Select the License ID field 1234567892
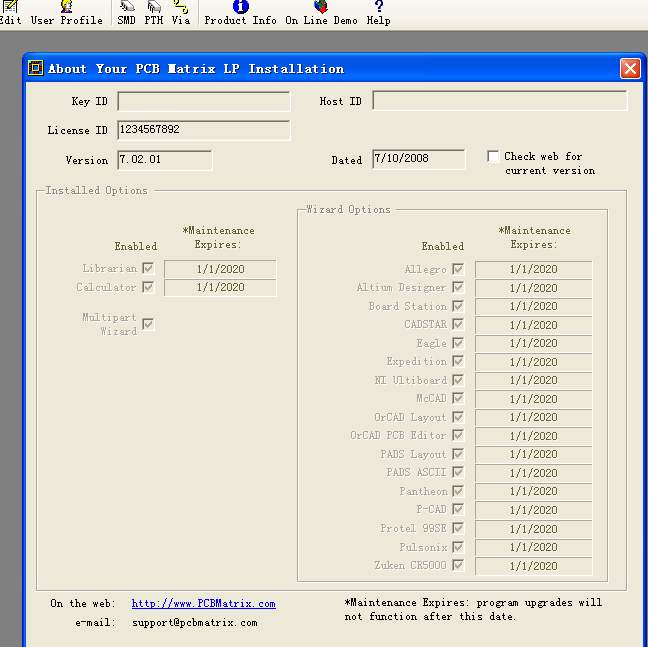Screen dimensions: 648x647 click(x=204, y=130)
